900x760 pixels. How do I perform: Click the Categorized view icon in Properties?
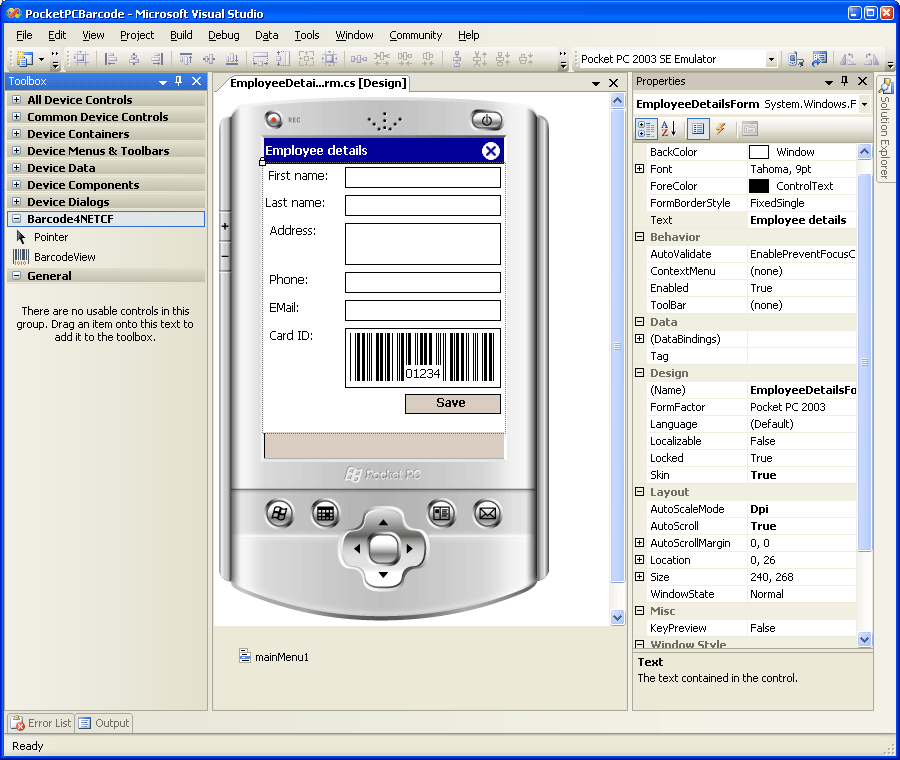click(x=646, y=129)
